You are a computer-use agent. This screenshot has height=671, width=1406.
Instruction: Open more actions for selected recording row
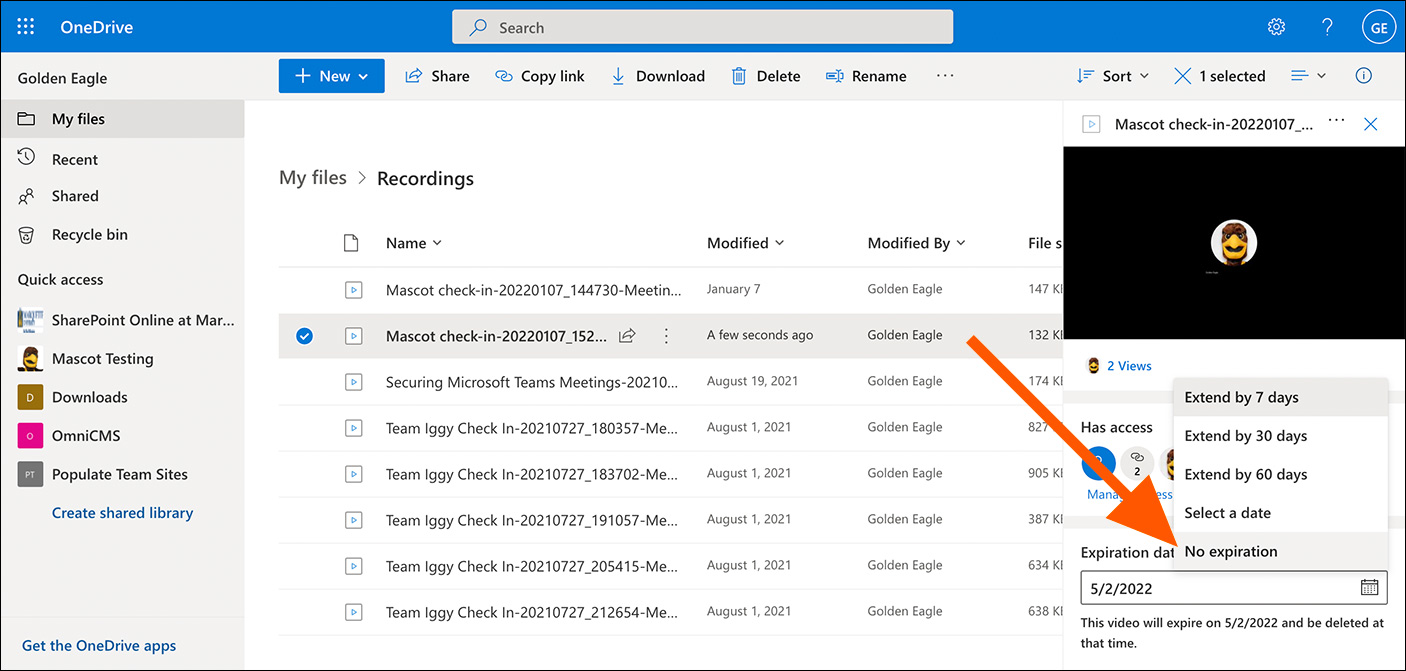coord(666,336)
